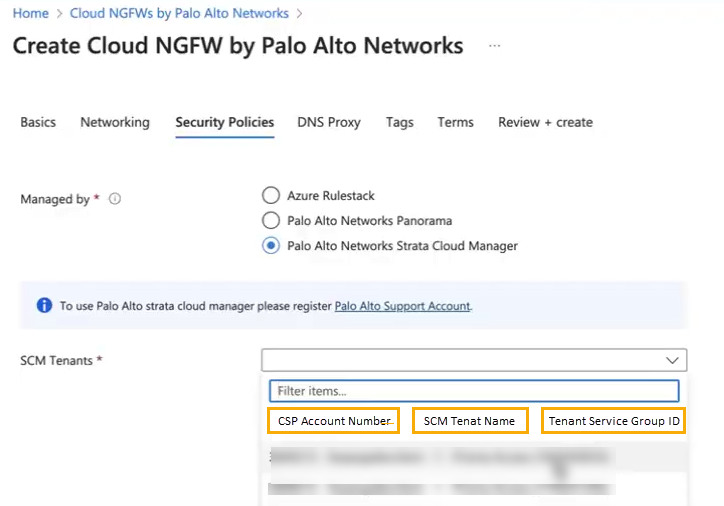Open the Tags tab
Image resolution: width=724 pixels, height=506 pixels.
[x=400, y=122]
